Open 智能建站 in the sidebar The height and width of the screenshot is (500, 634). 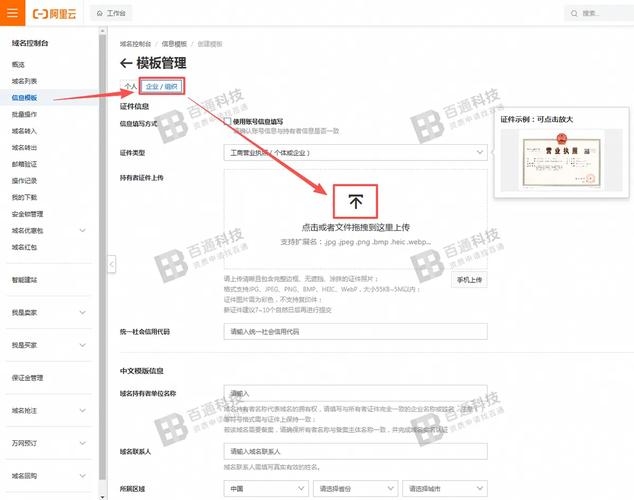24,280
